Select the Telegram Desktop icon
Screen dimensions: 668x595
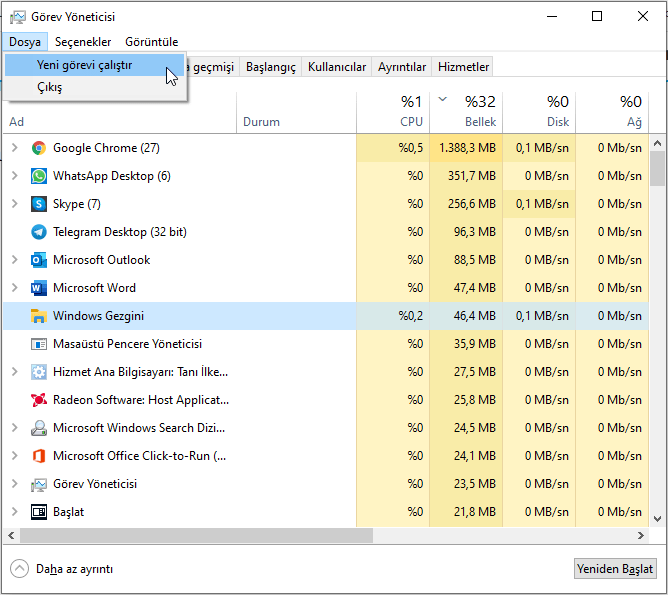click(x=39, y=232)
